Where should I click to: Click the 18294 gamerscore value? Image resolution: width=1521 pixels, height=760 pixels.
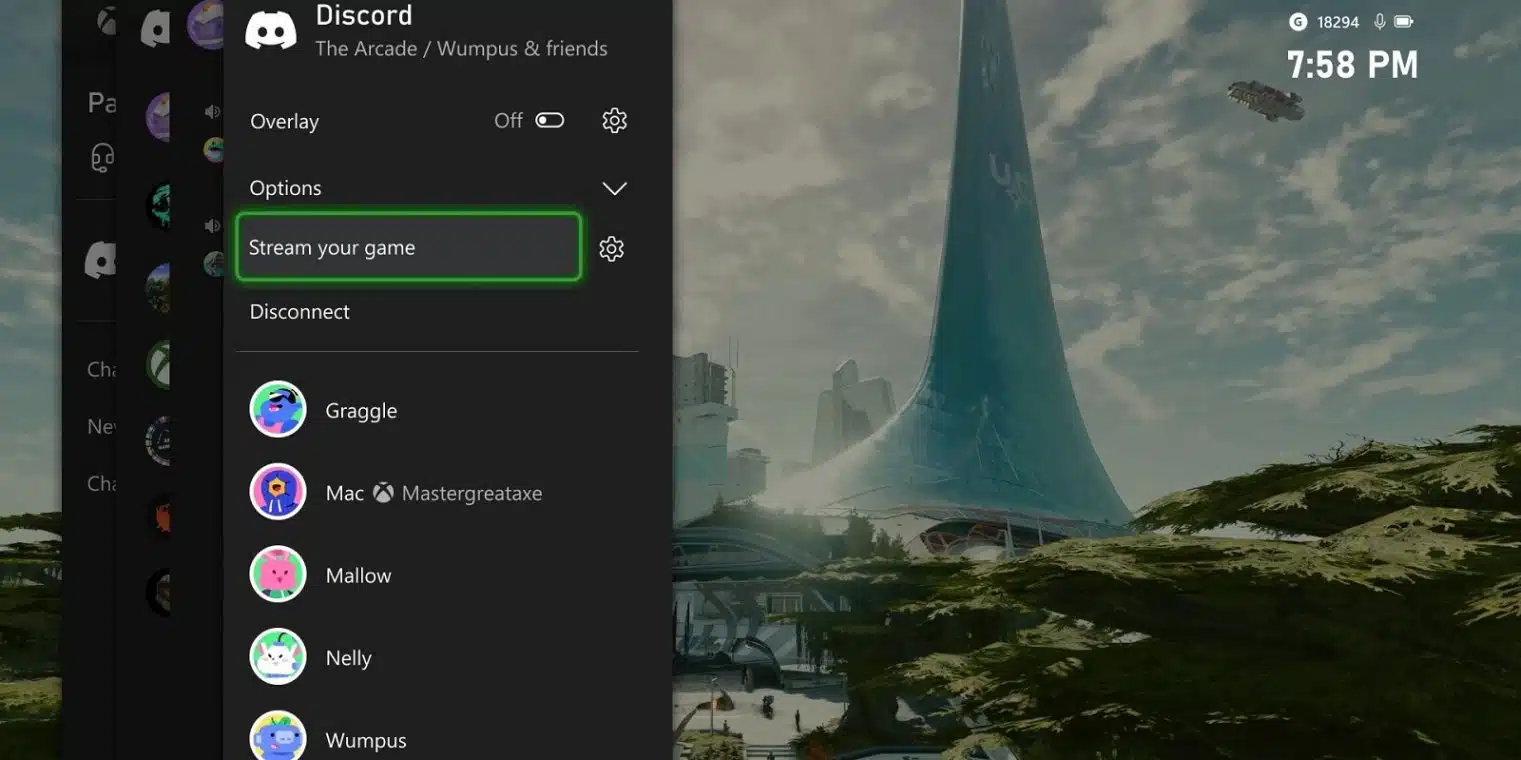pyautogui.click(x=1338, y=22)
